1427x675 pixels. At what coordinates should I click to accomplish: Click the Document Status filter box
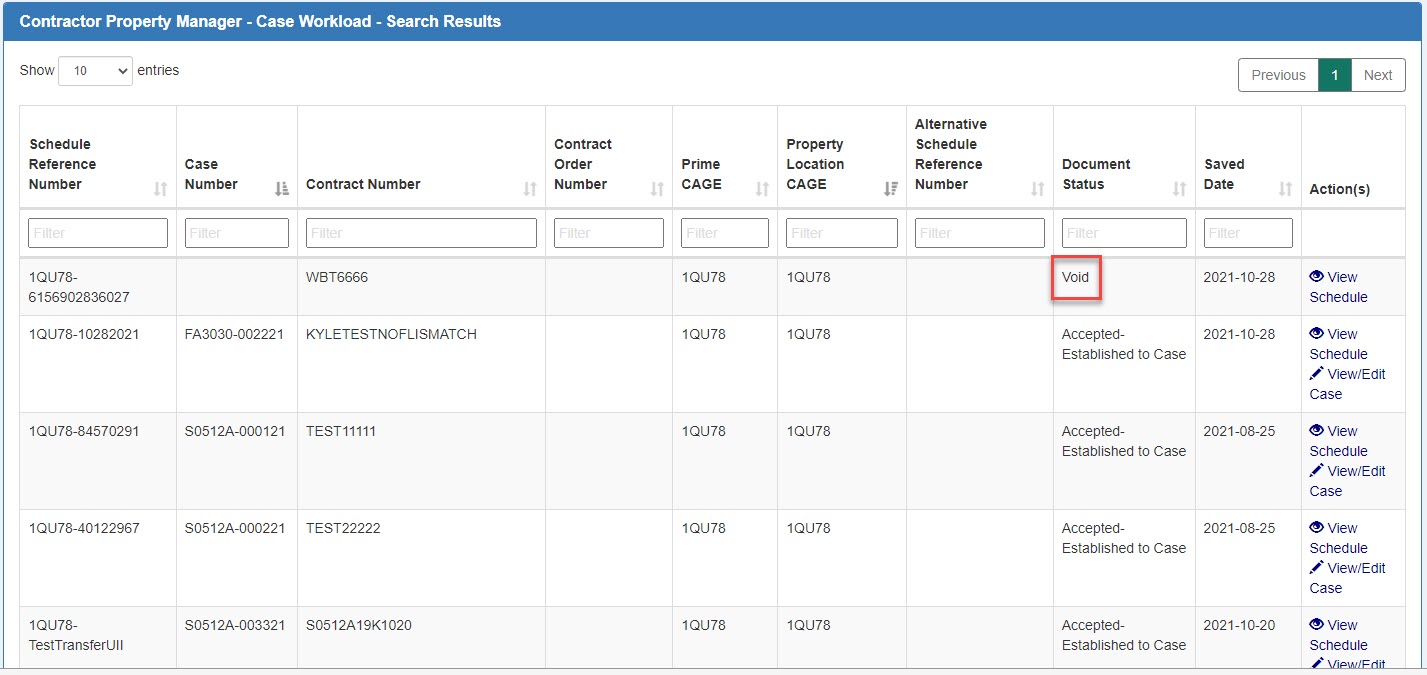[1124, 232]
